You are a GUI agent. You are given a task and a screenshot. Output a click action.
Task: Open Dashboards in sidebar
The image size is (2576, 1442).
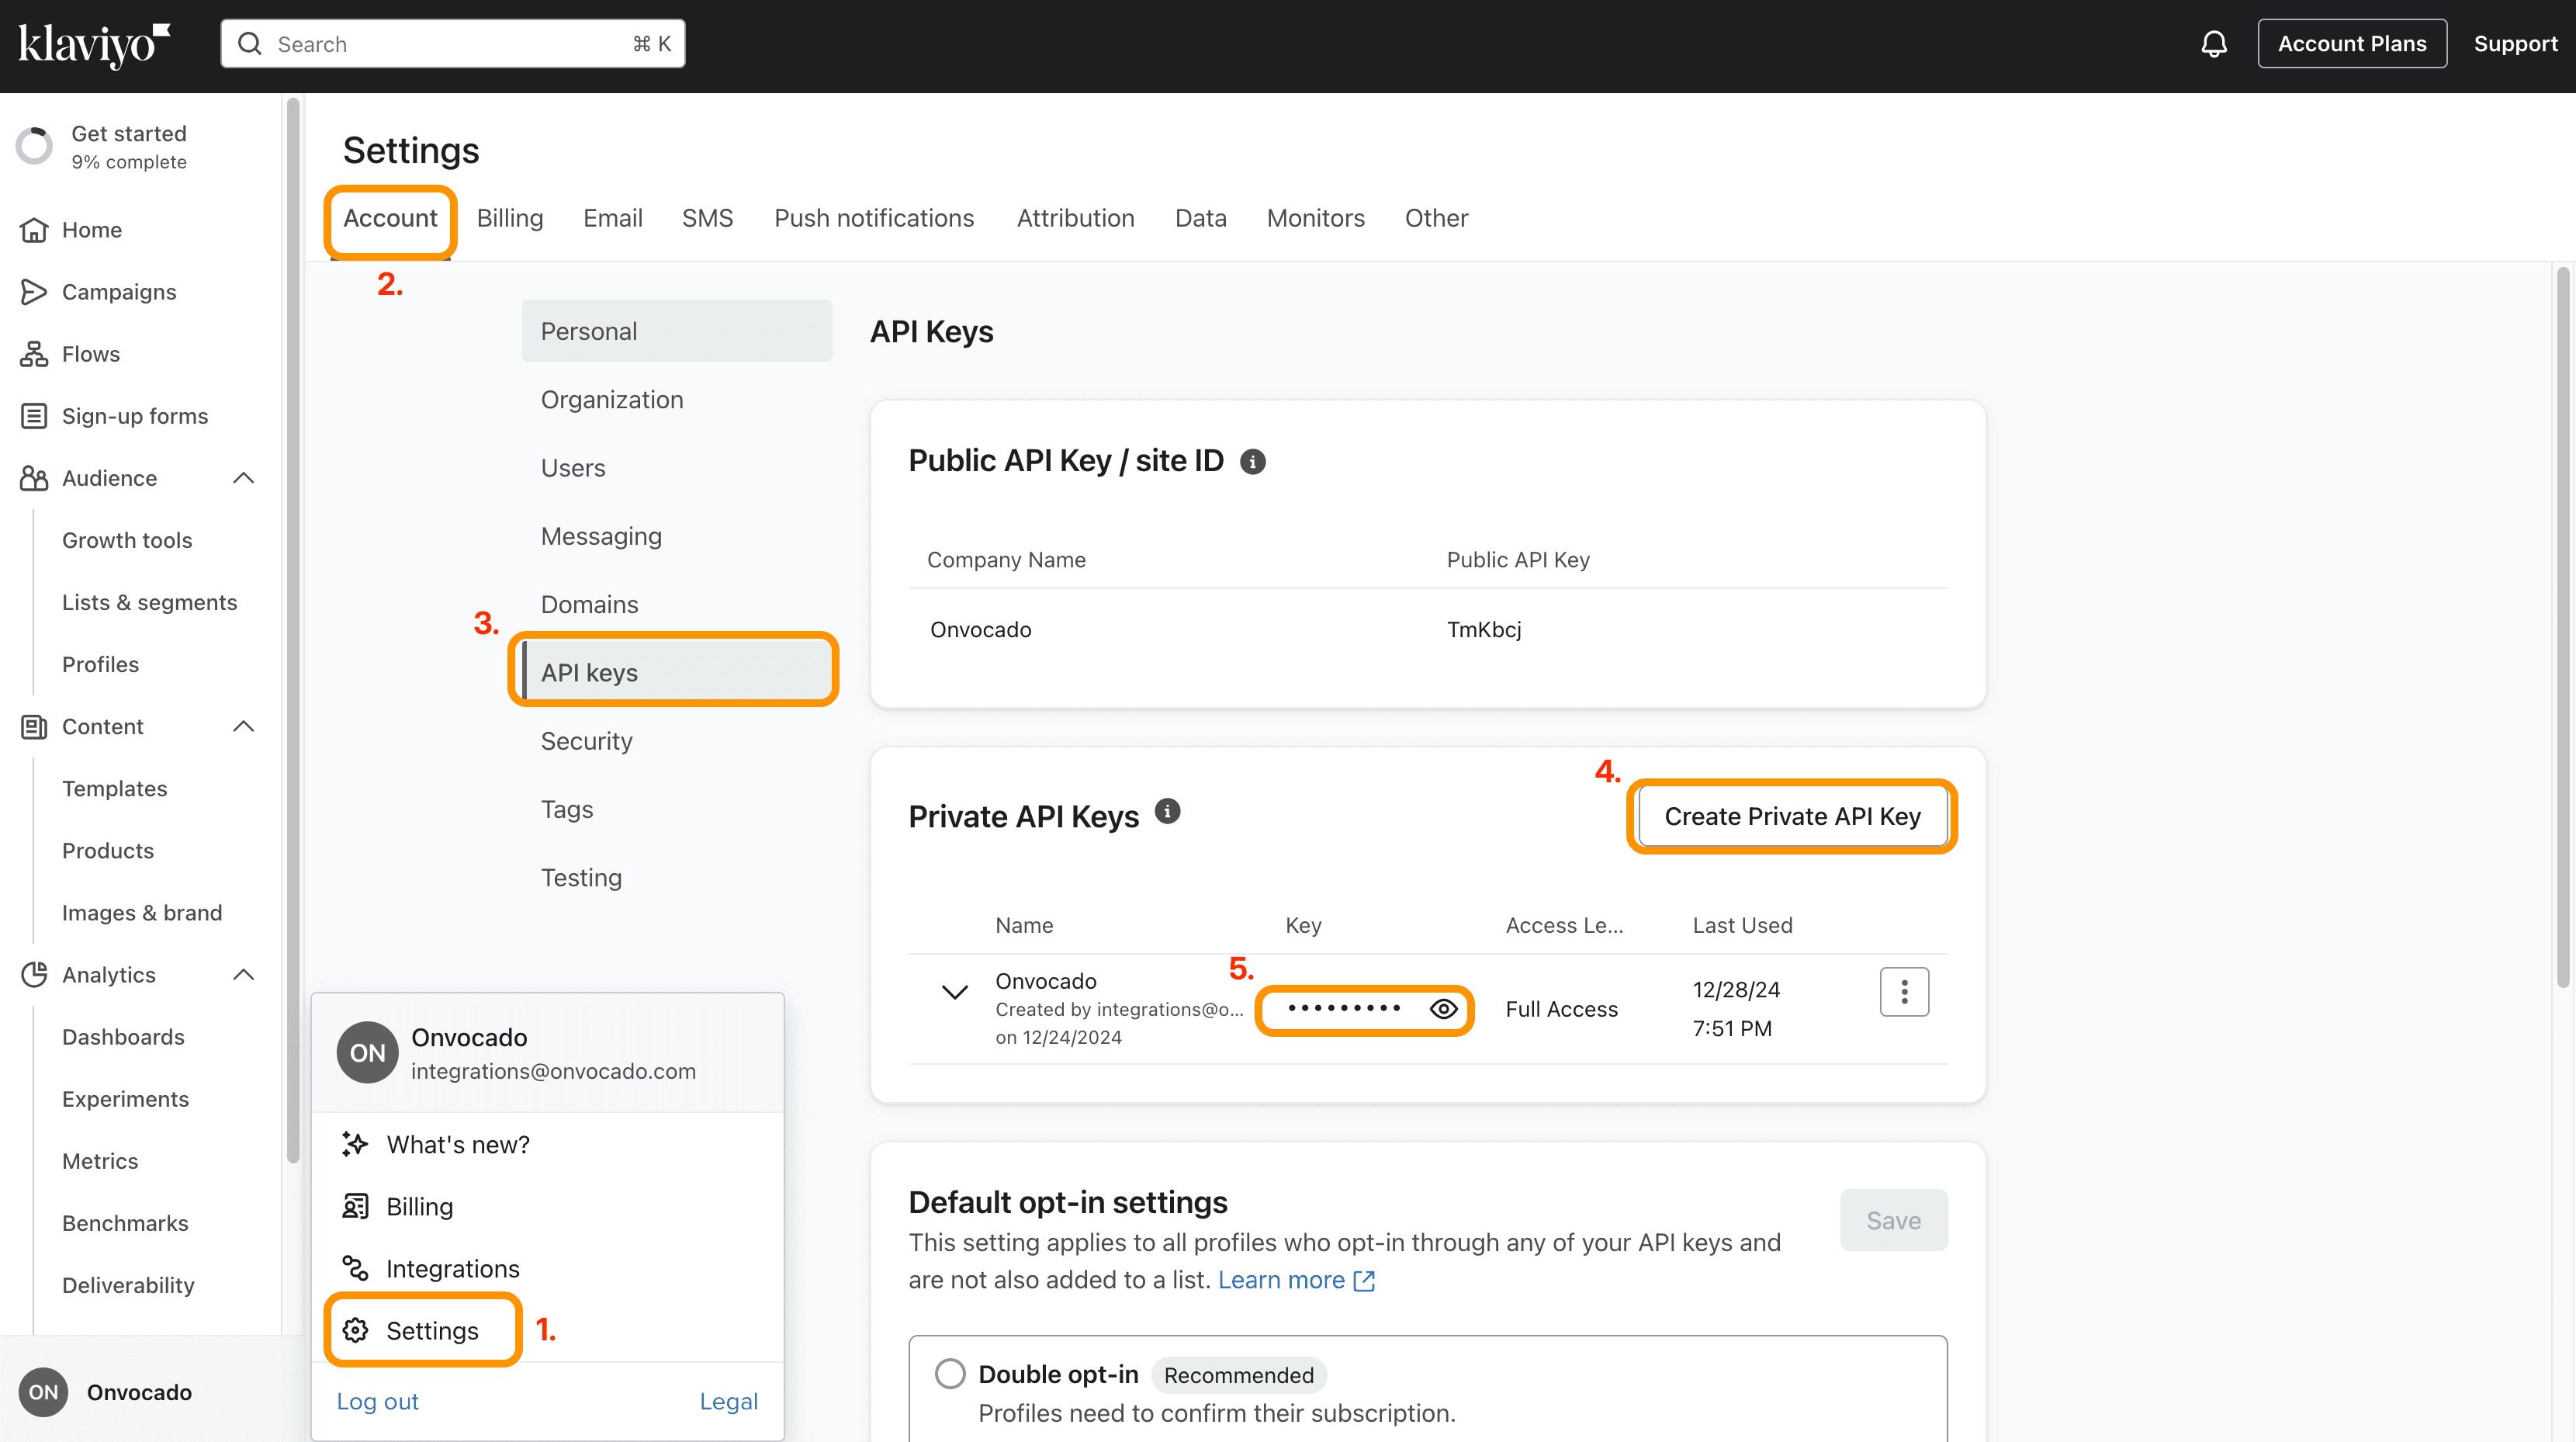coord(124,1037)
